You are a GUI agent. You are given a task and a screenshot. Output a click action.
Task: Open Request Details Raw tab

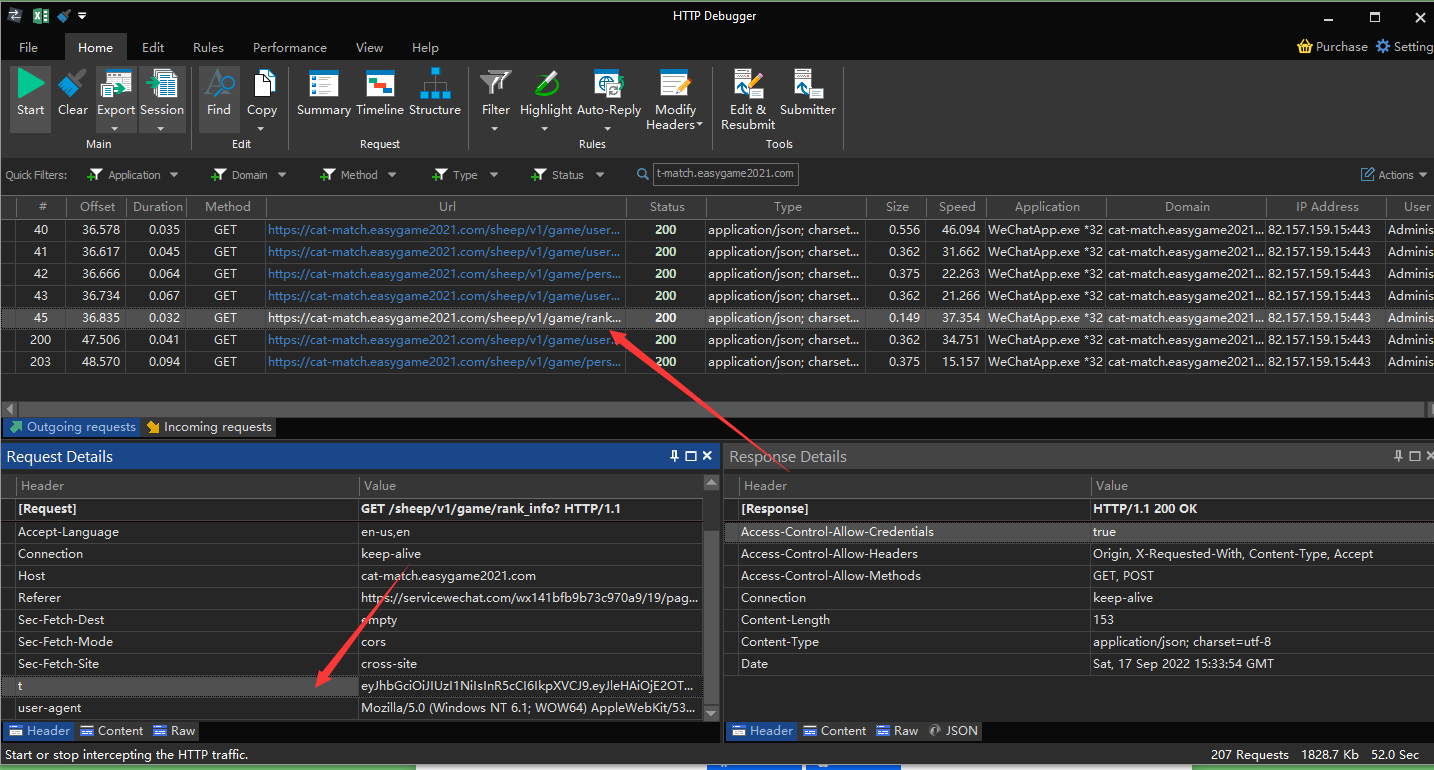[x=174, y=731]
